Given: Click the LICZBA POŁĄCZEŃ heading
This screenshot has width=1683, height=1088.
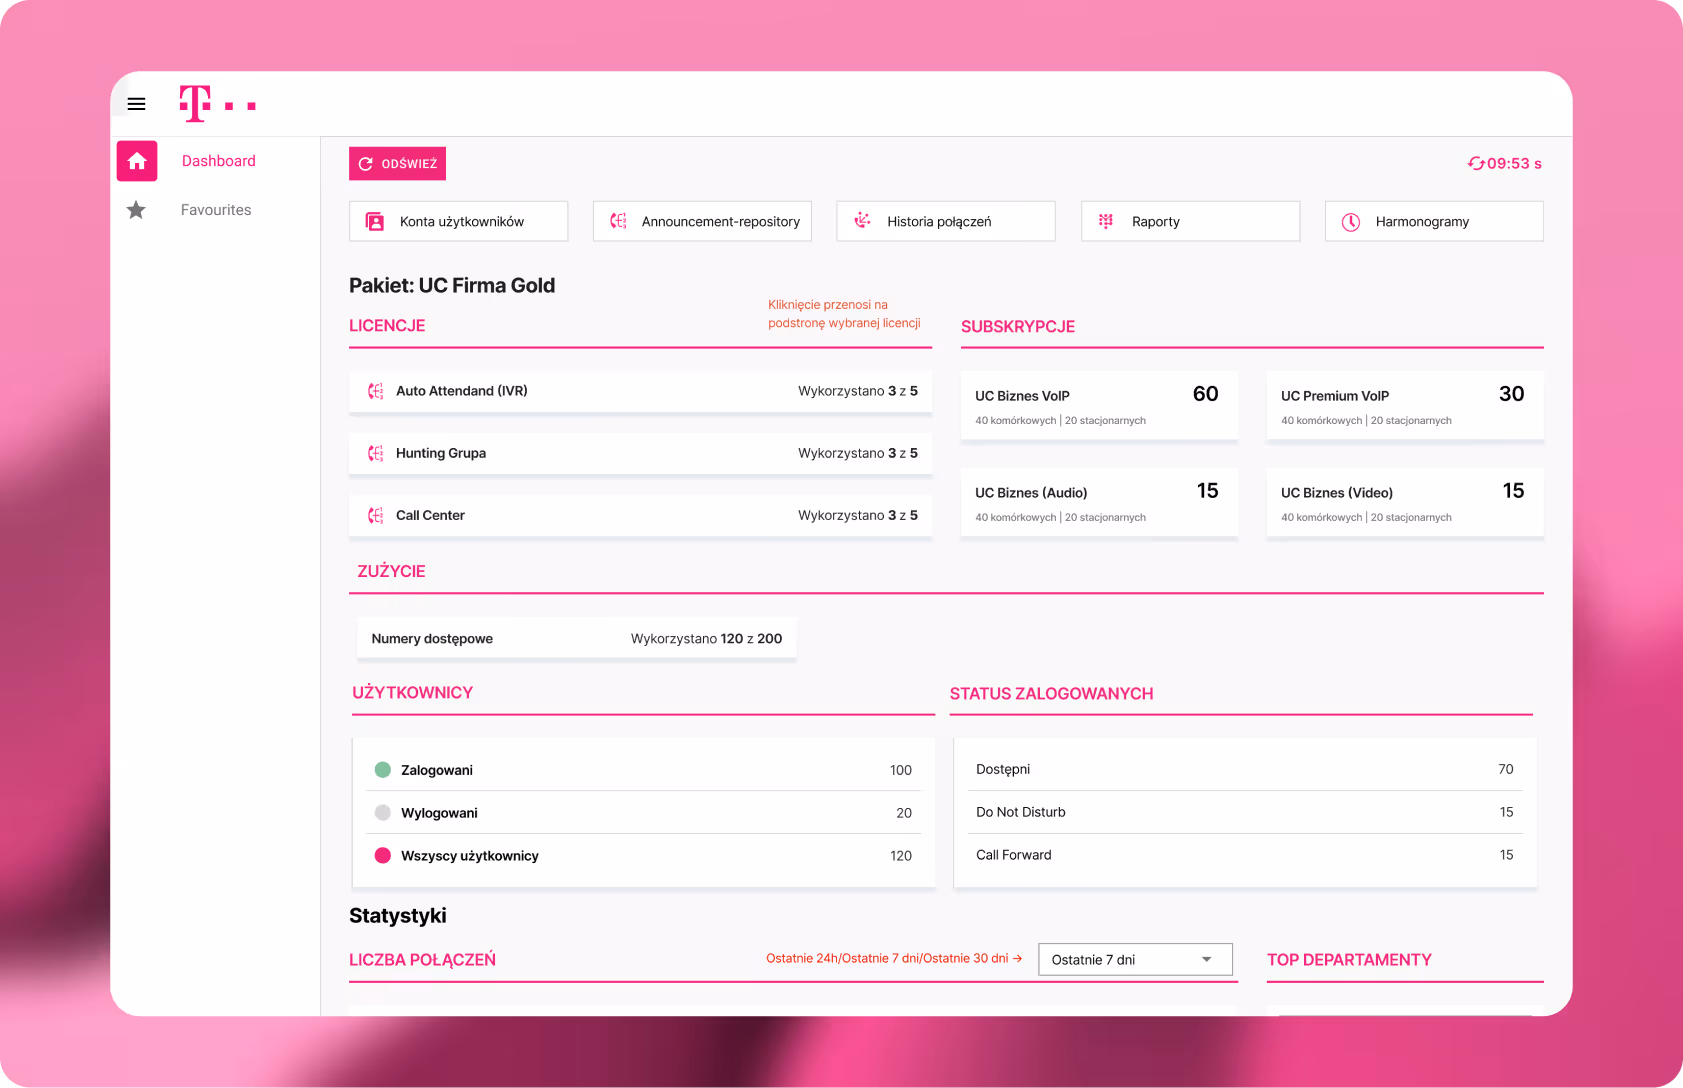Looking at the screenshot, I should coord(422,960).
